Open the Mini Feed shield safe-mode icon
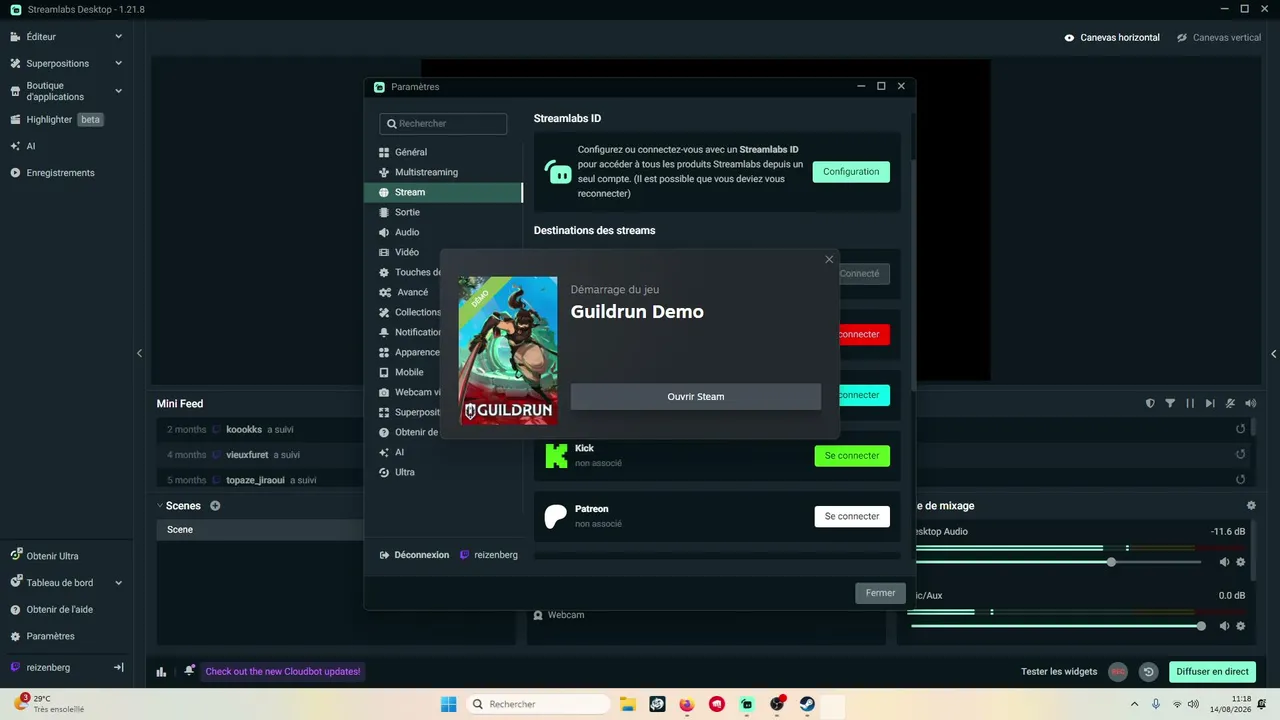This screenshot has height=720, width=1280. (x=1150, y=403)
